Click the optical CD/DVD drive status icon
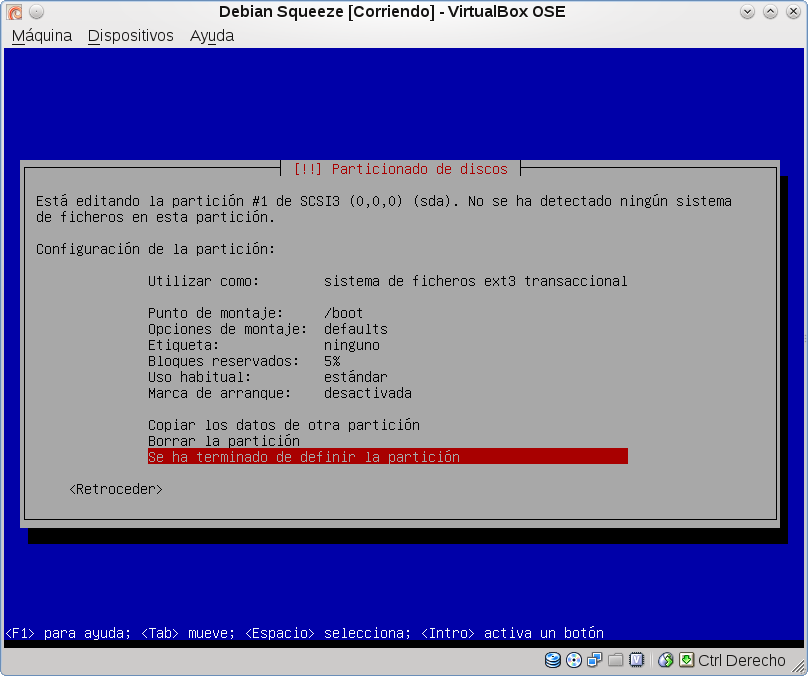808x676 pixels. 574,660
